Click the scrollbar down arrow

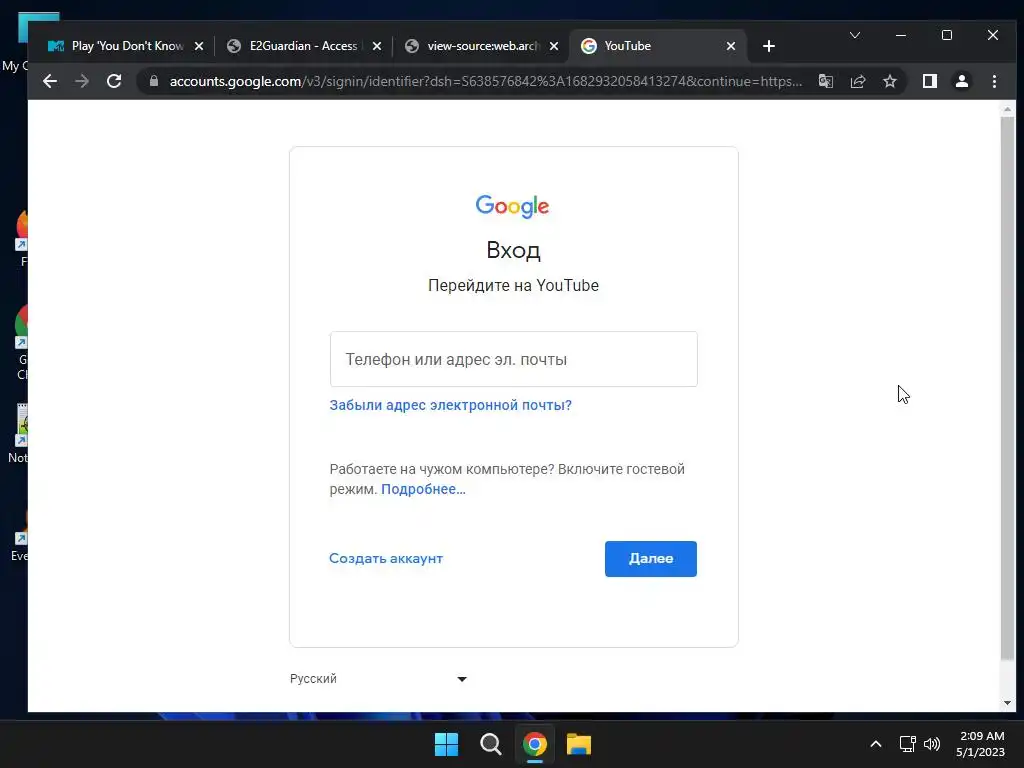pyautogui.click(x=1007, y=703)
